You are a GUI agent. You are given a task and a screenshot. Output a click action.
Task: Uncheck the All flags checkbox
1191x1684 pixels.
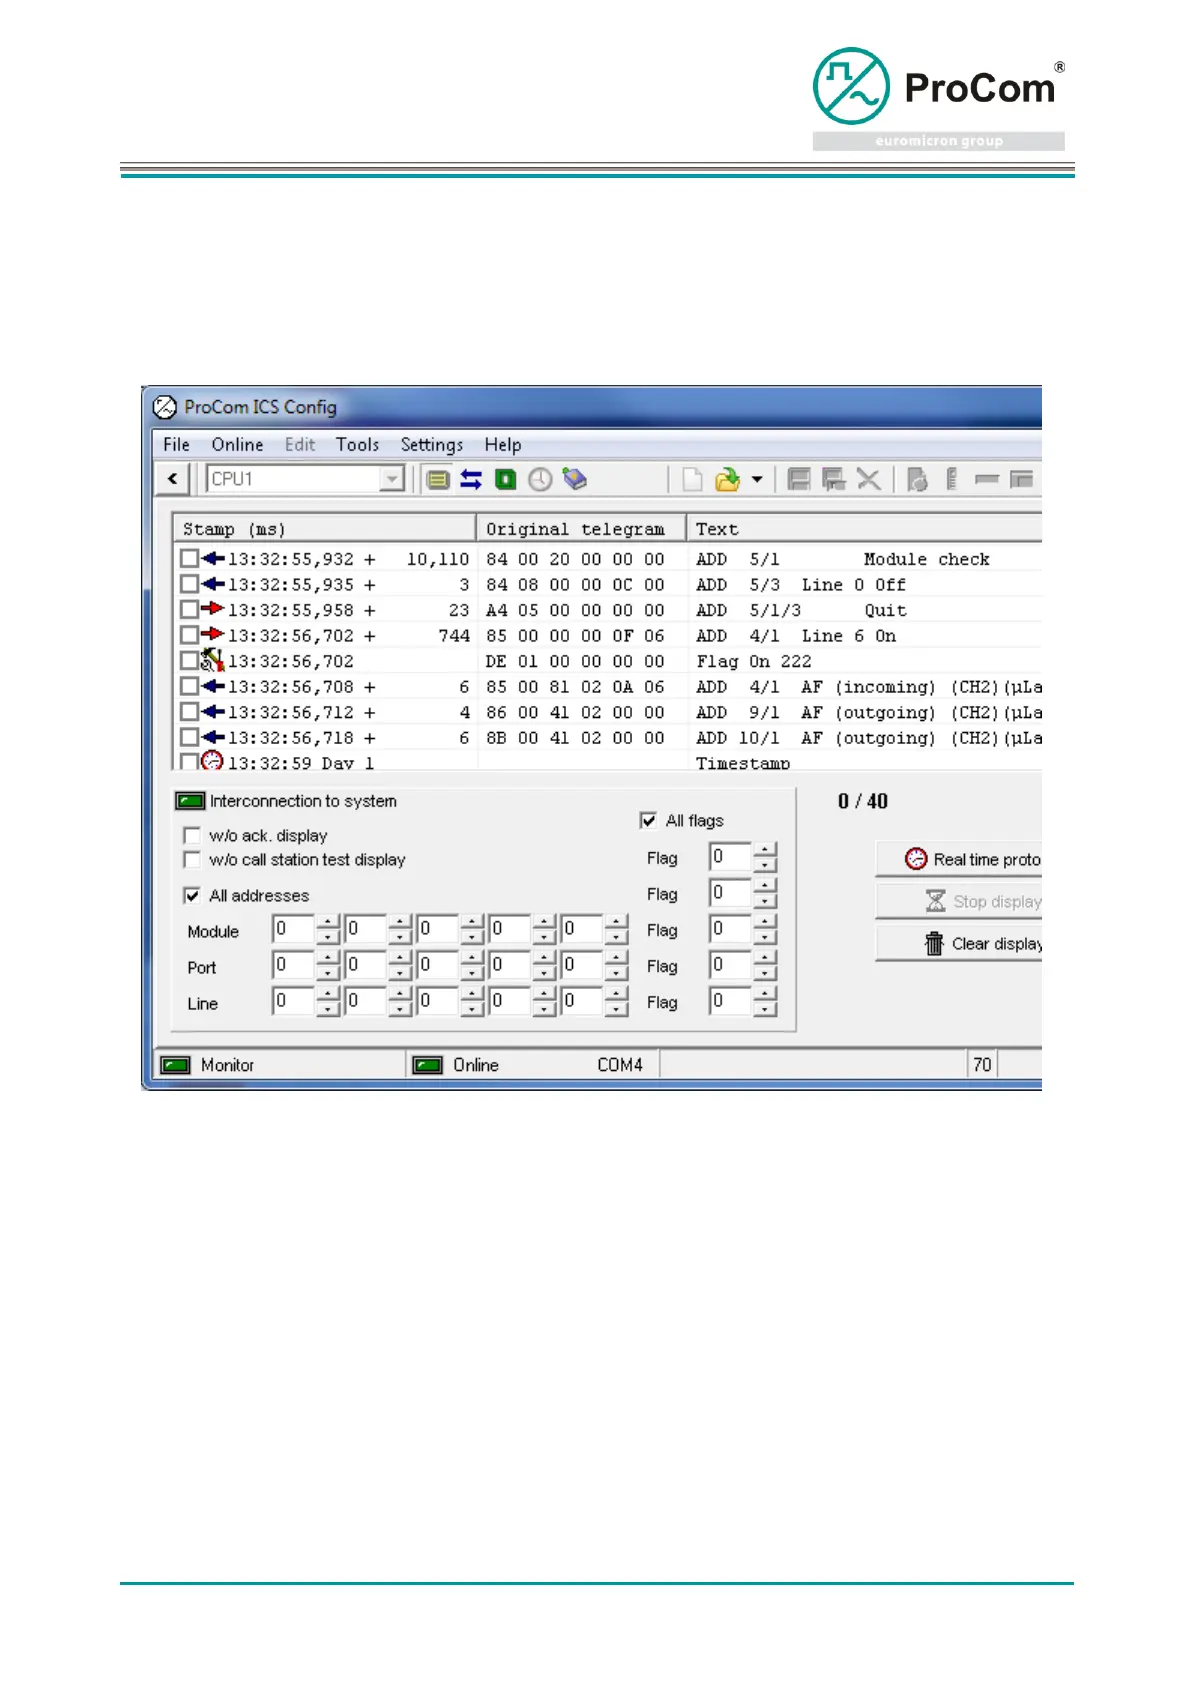tap(648, 821)
